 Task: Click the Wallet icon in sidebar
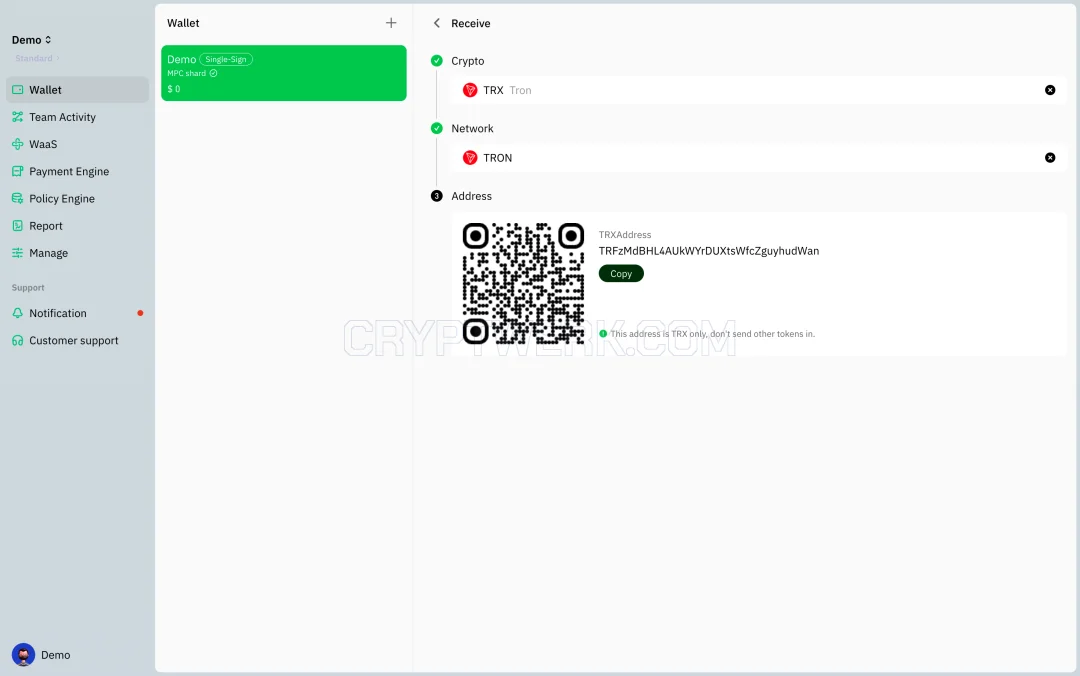tap(18, 90)
